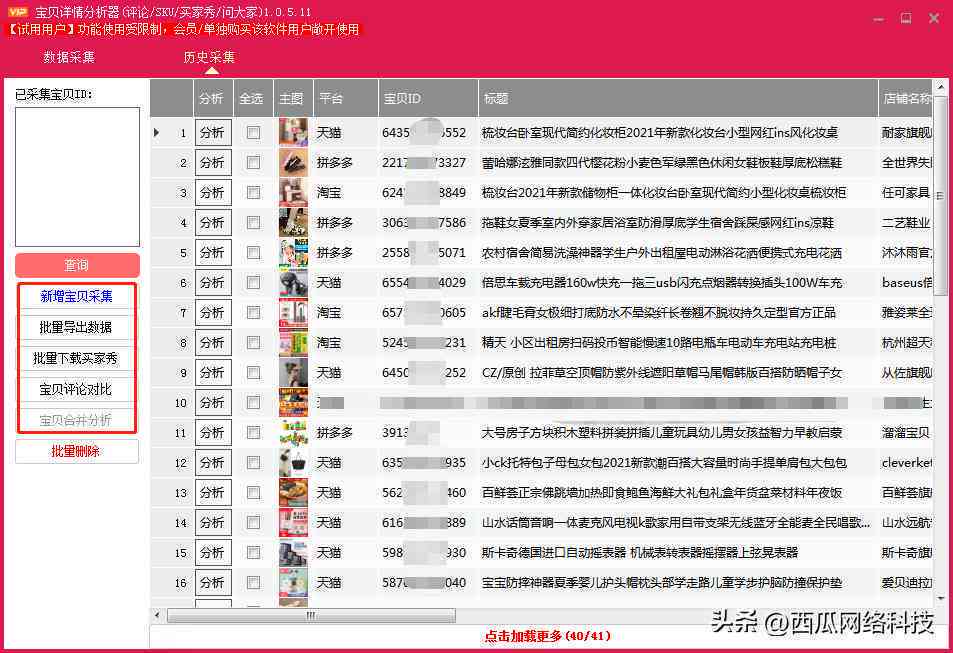Click title starting 农村宿舍简易洗澡神器
Viewport: 953px width, 653px height.
[661, 253]
